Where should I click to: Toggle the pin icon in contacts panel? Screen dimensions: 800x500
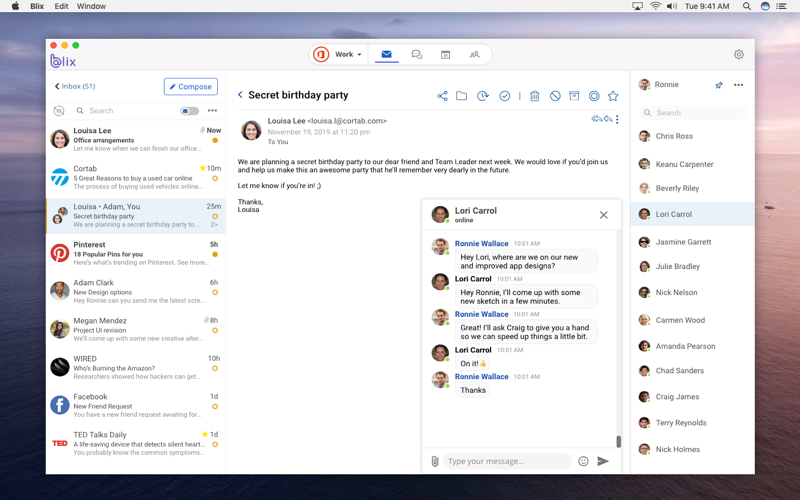(x=719, y=85)
